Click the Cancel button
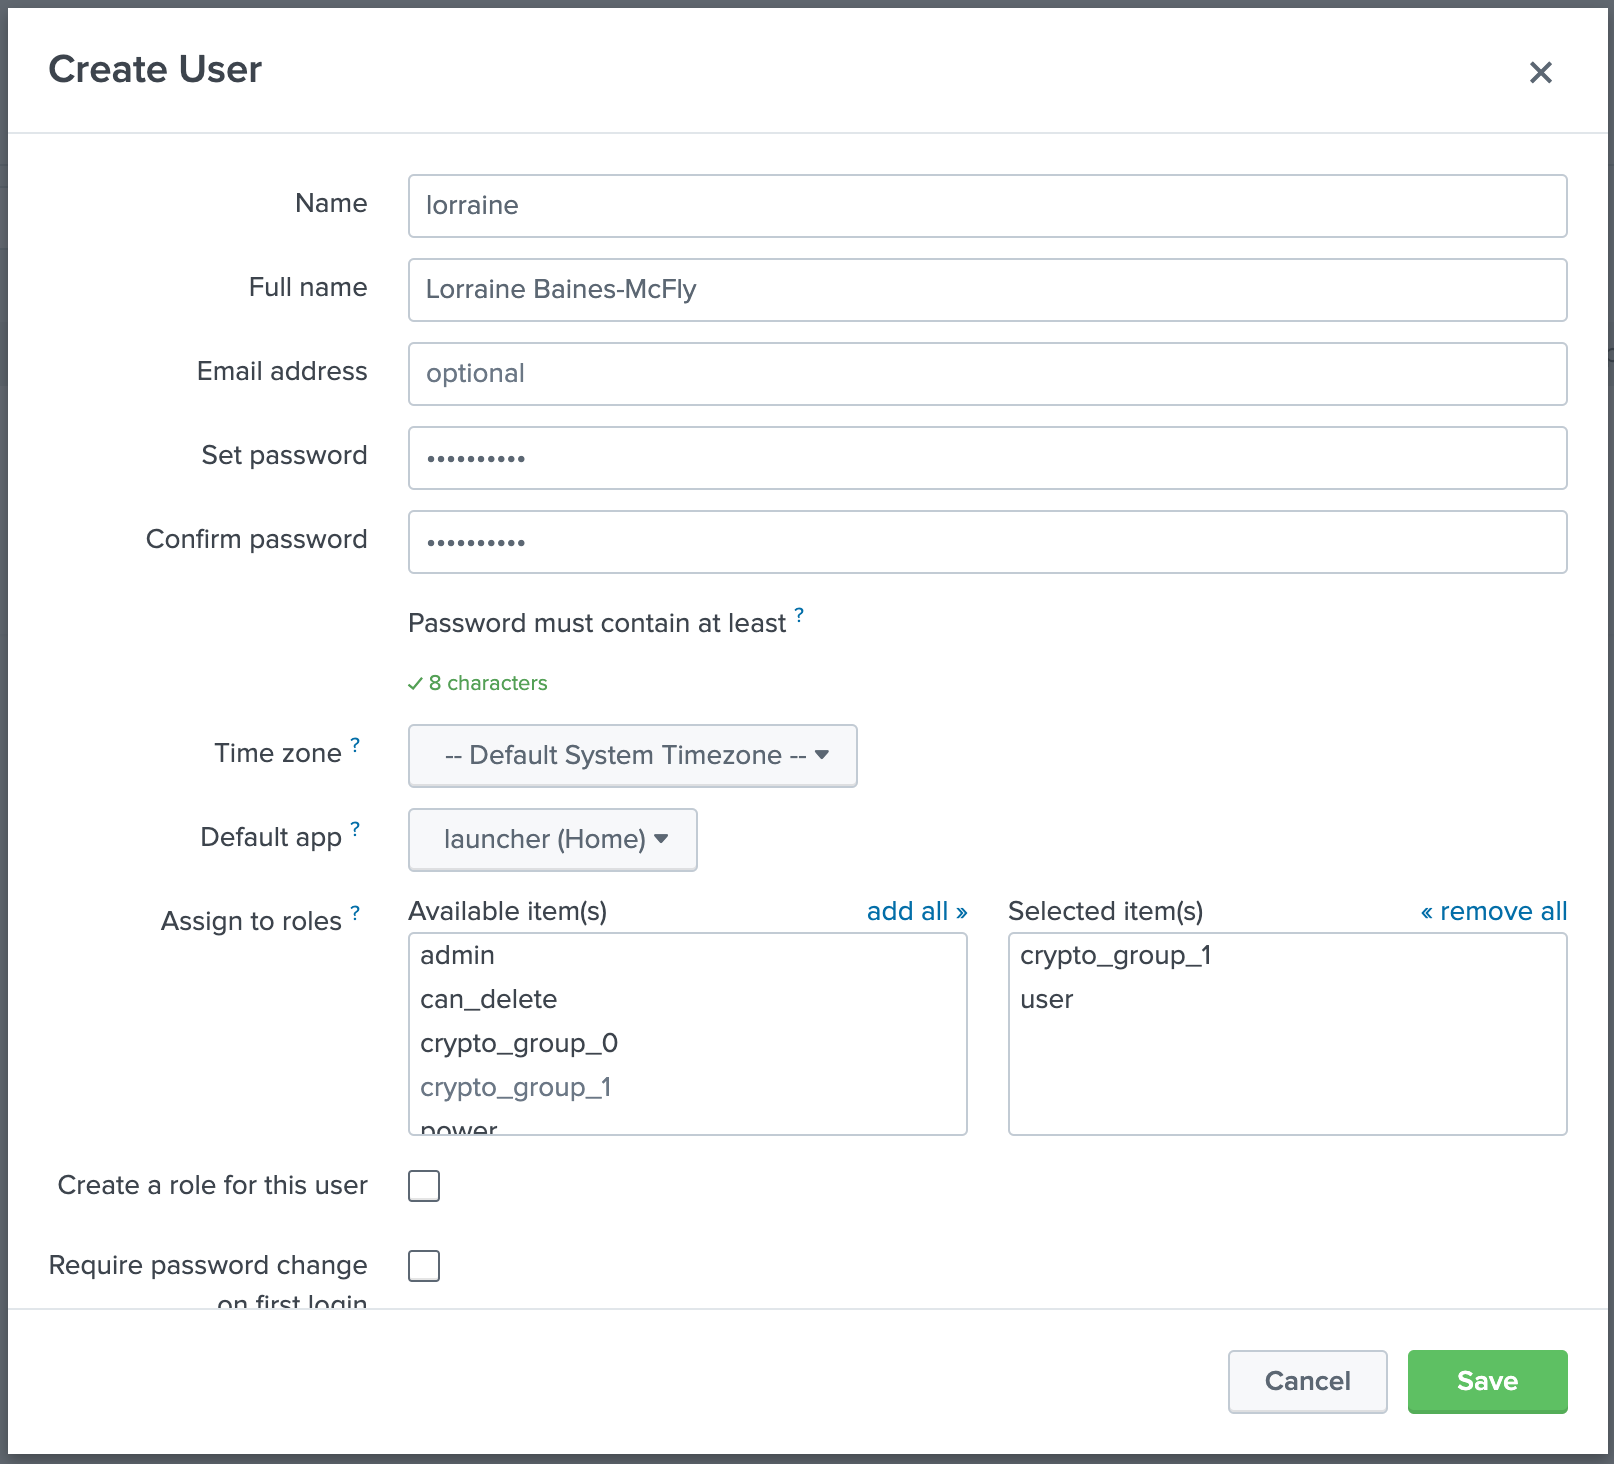This screenshot has width=1614, height=1464. (1307, 1381)
